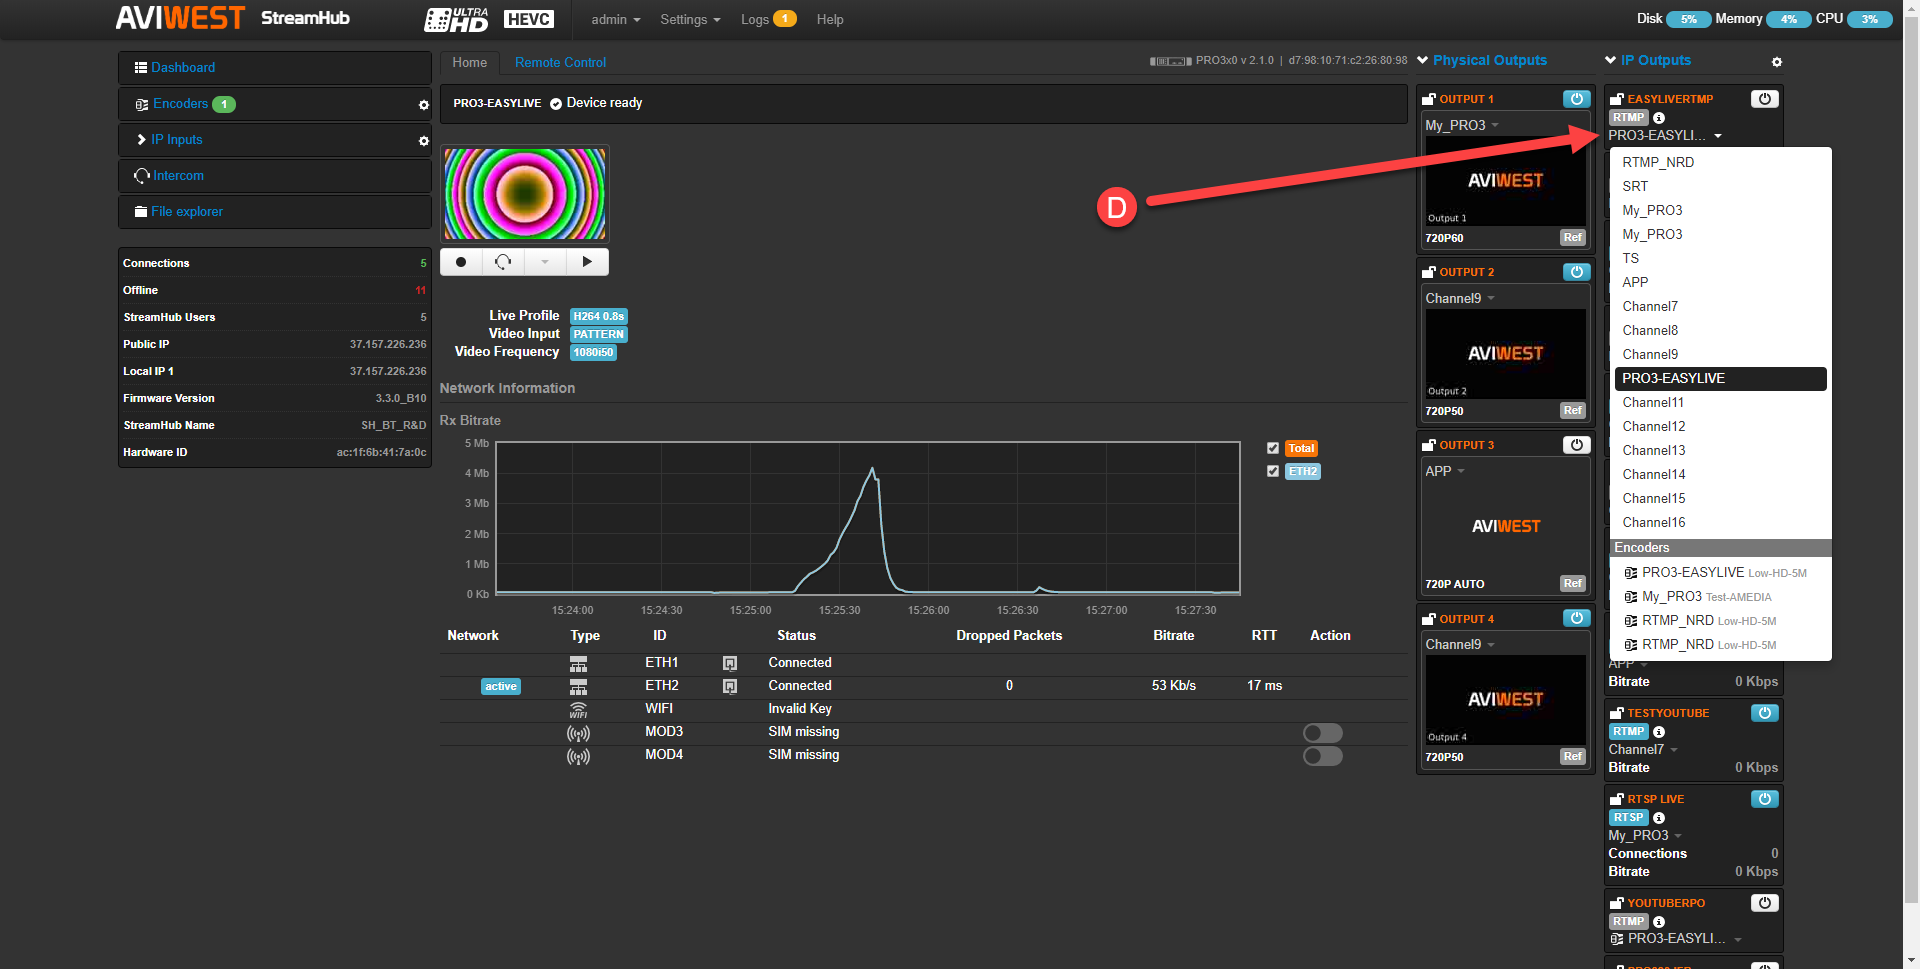1920x969 pixels.
Task: Open the OUTPUT 3 APP source dropdown
Action: click(1445, 471)
